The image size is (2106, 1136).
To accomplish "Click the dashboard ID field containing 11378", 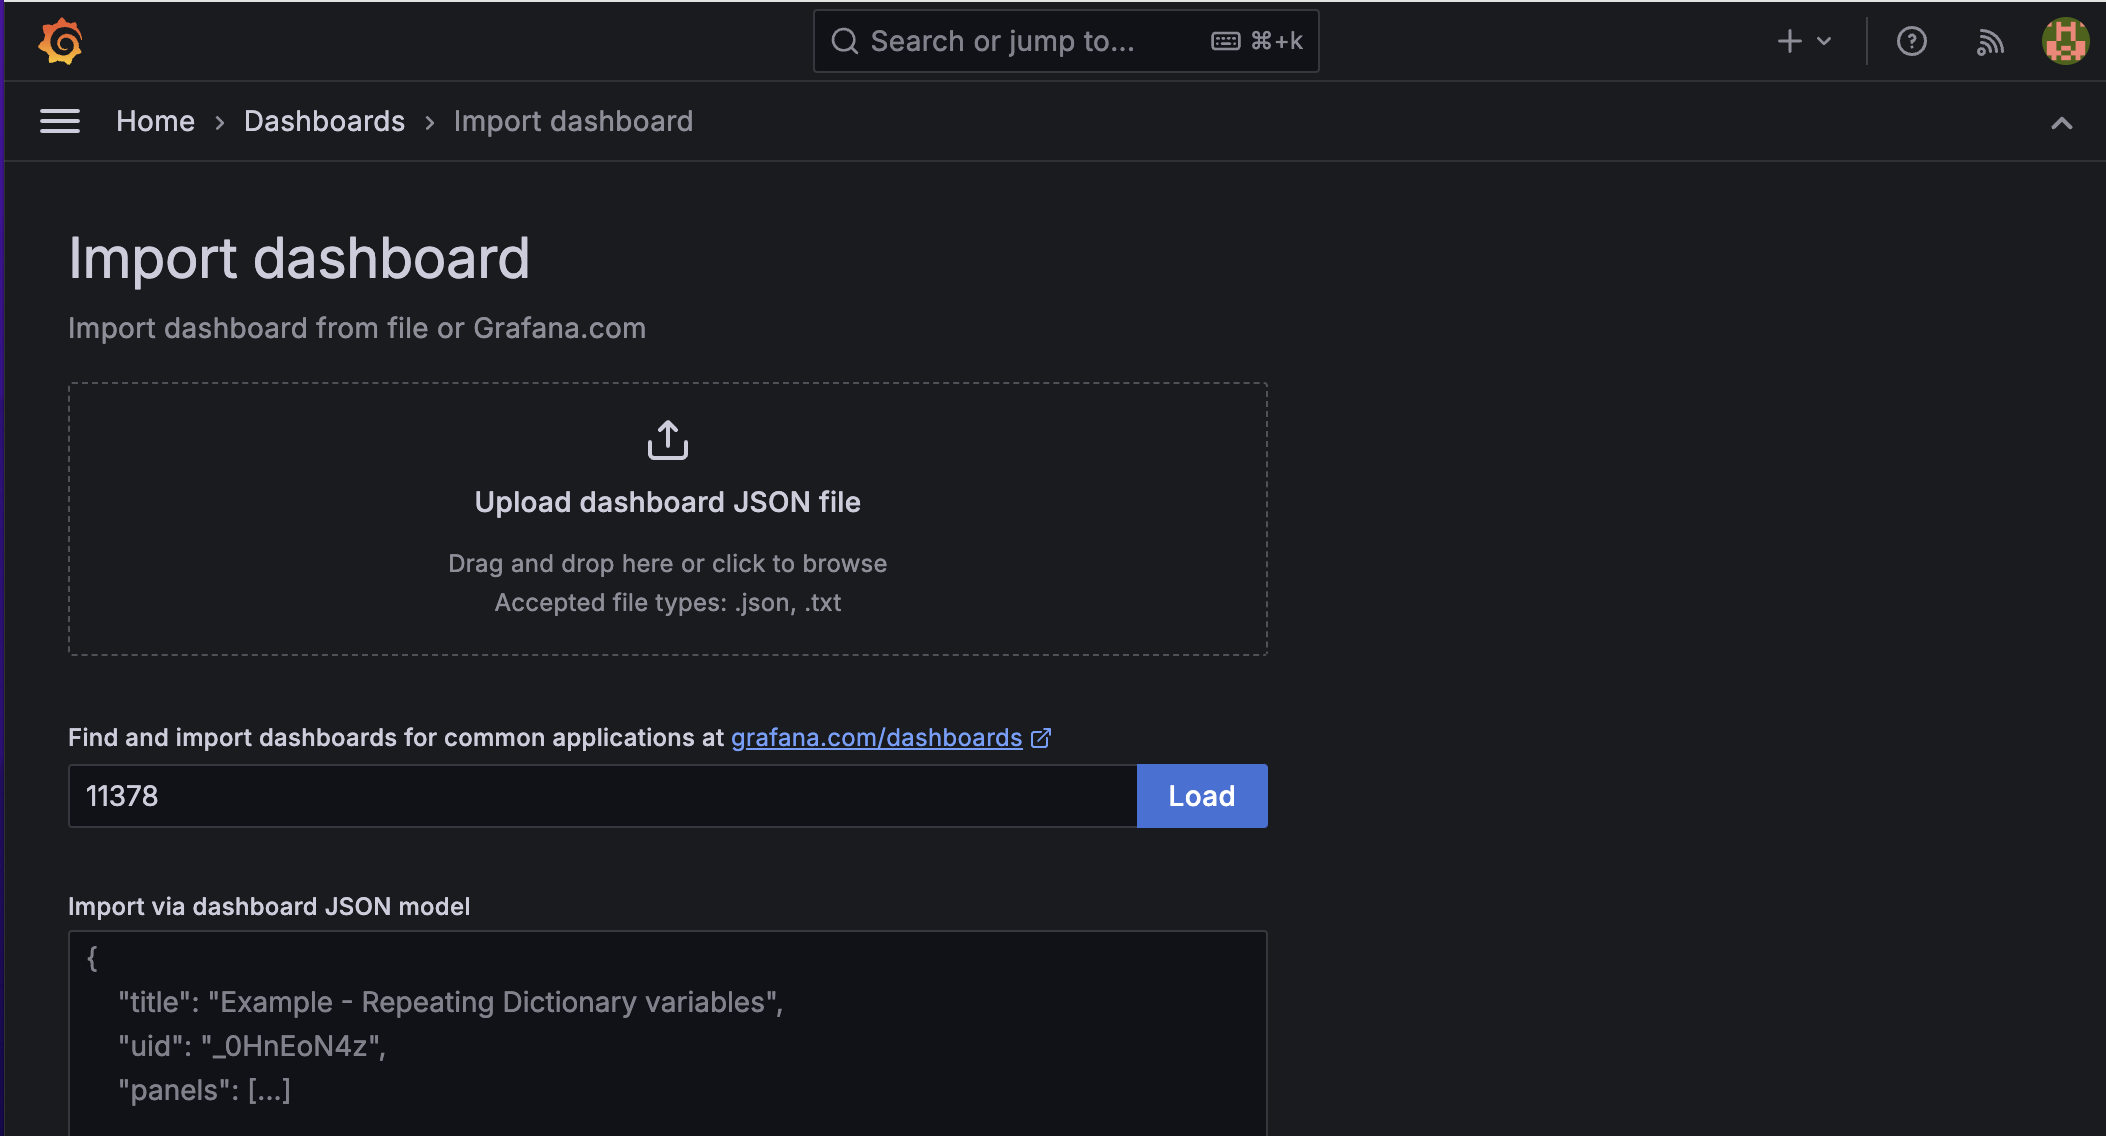I will pos(603,796).
